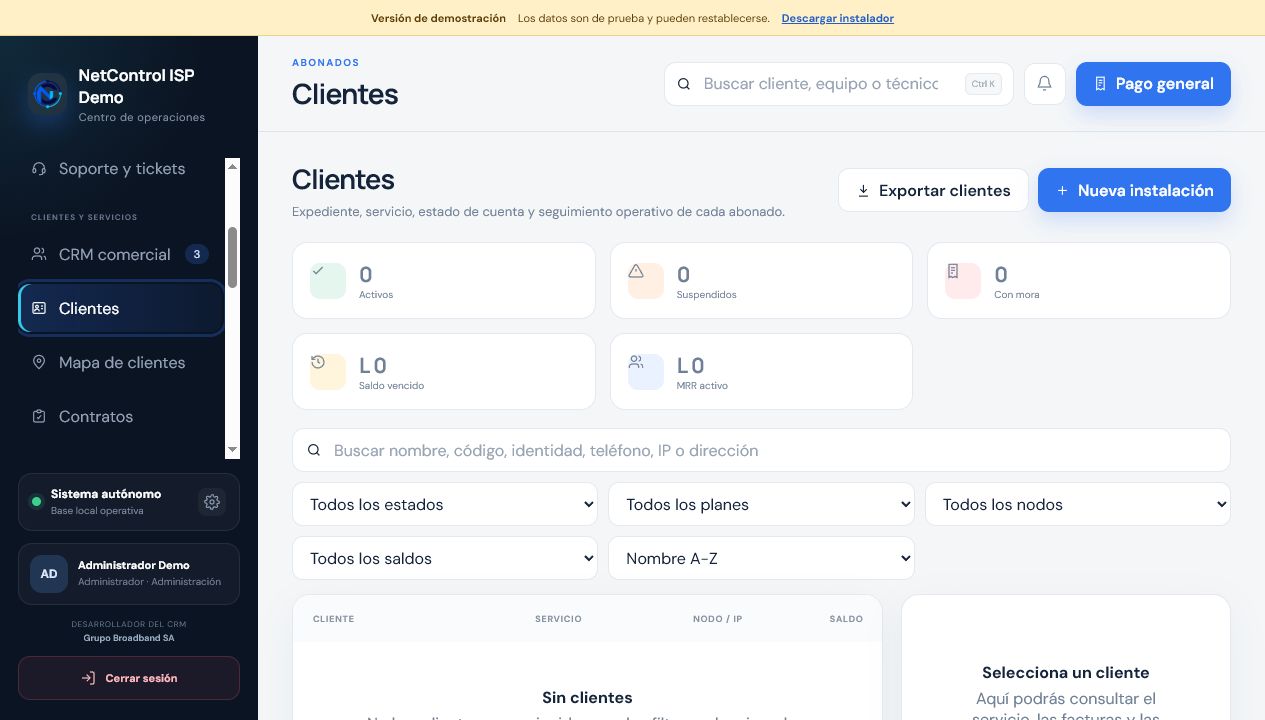Click the Sin clientes message
The width and height of the screenshot is (1265, 720).
point(587,698)
